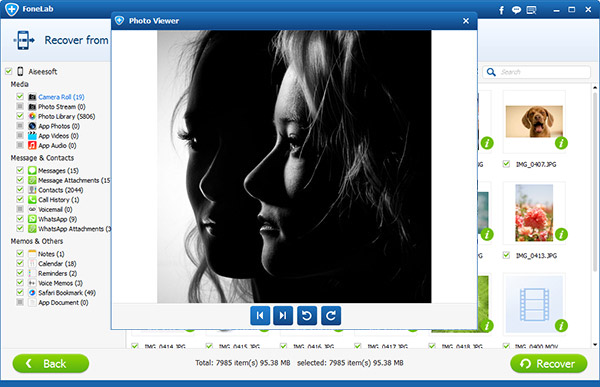Viewport: 600px width, 387px height.
Task: Uncheck the Messages checkbox
Action: pos(20,170)
